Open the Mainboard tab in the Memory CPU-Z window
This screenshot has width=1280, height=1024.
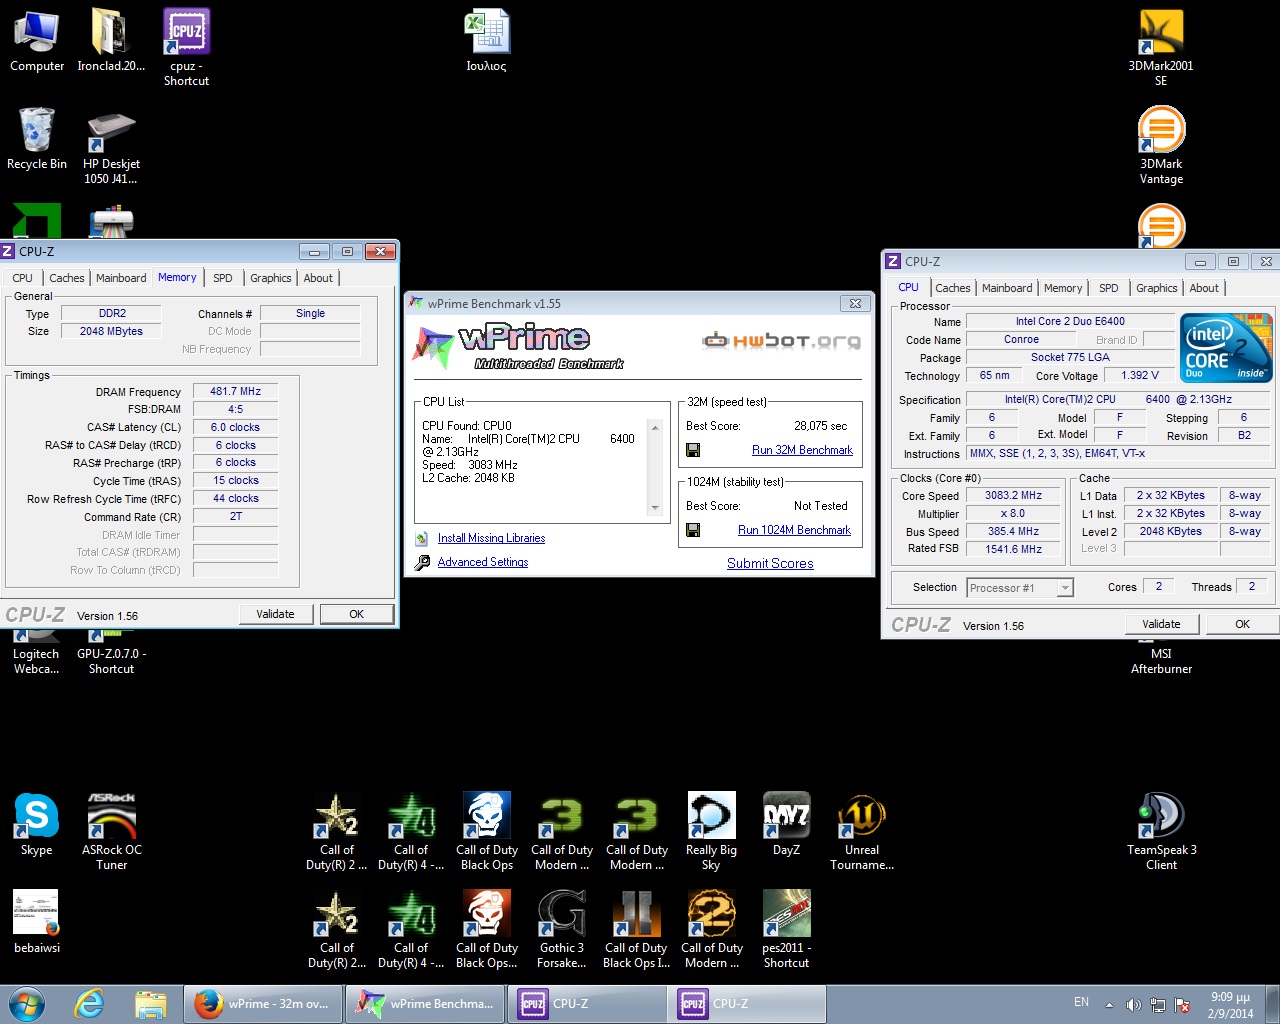pyautogui.click(x=121, y=278)
